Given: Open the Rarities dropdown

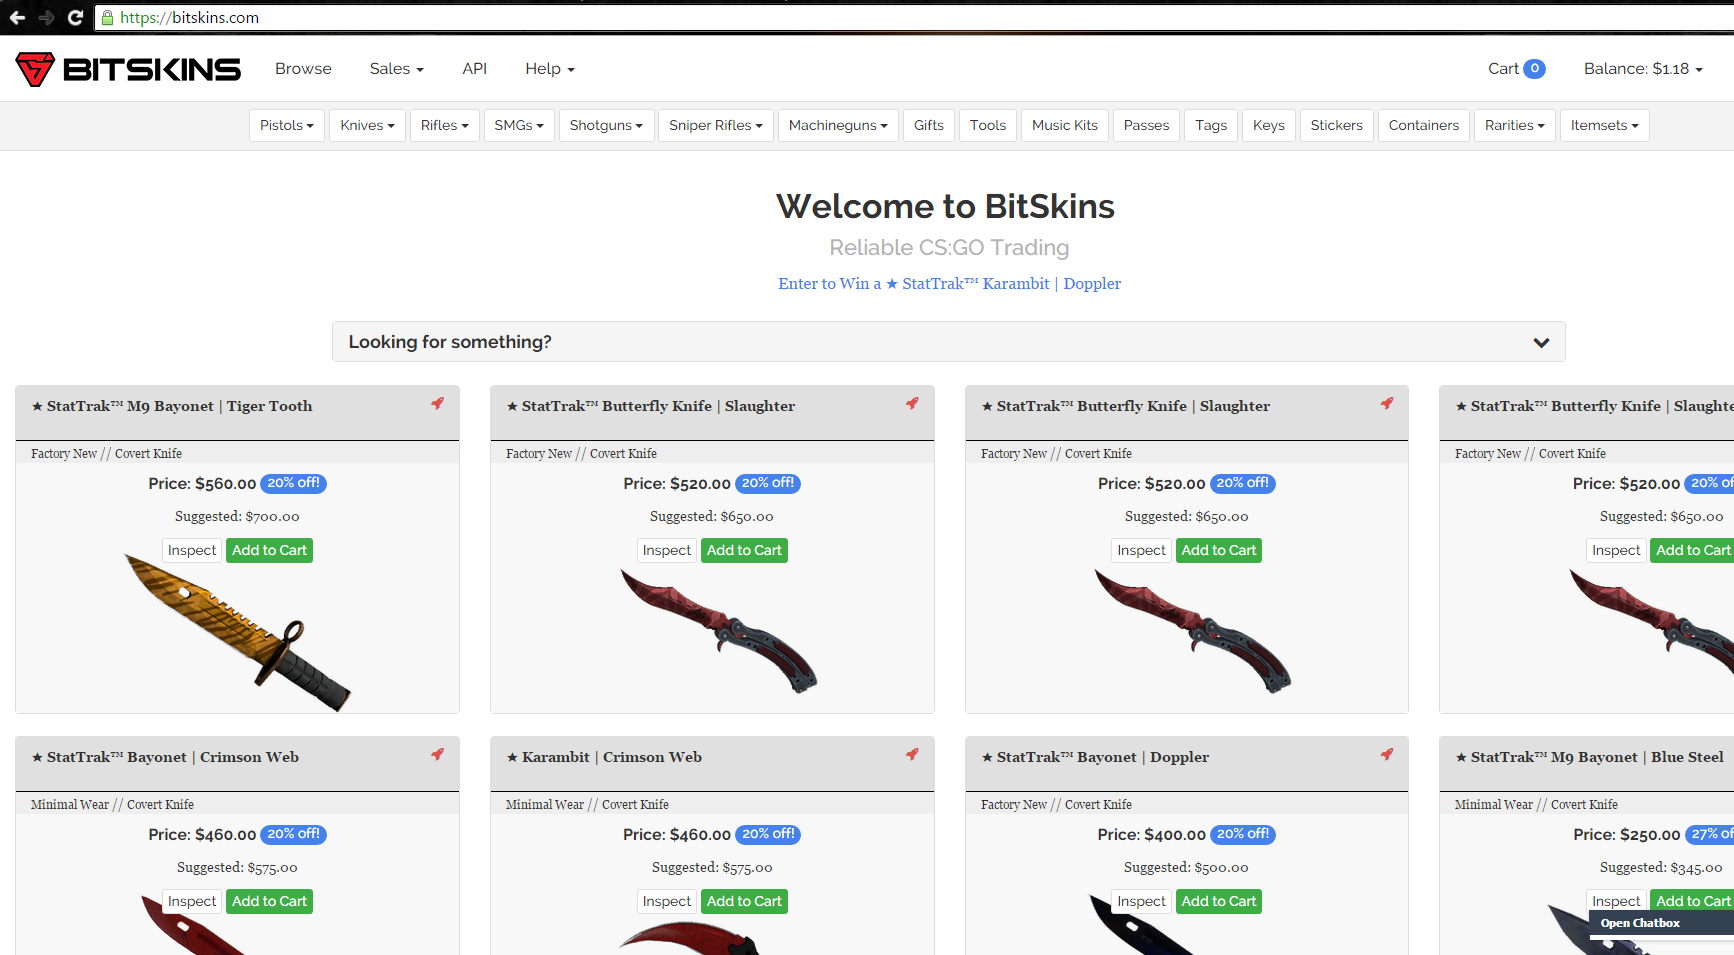Looking at the screenshot, I should [x=1515, y=125].
